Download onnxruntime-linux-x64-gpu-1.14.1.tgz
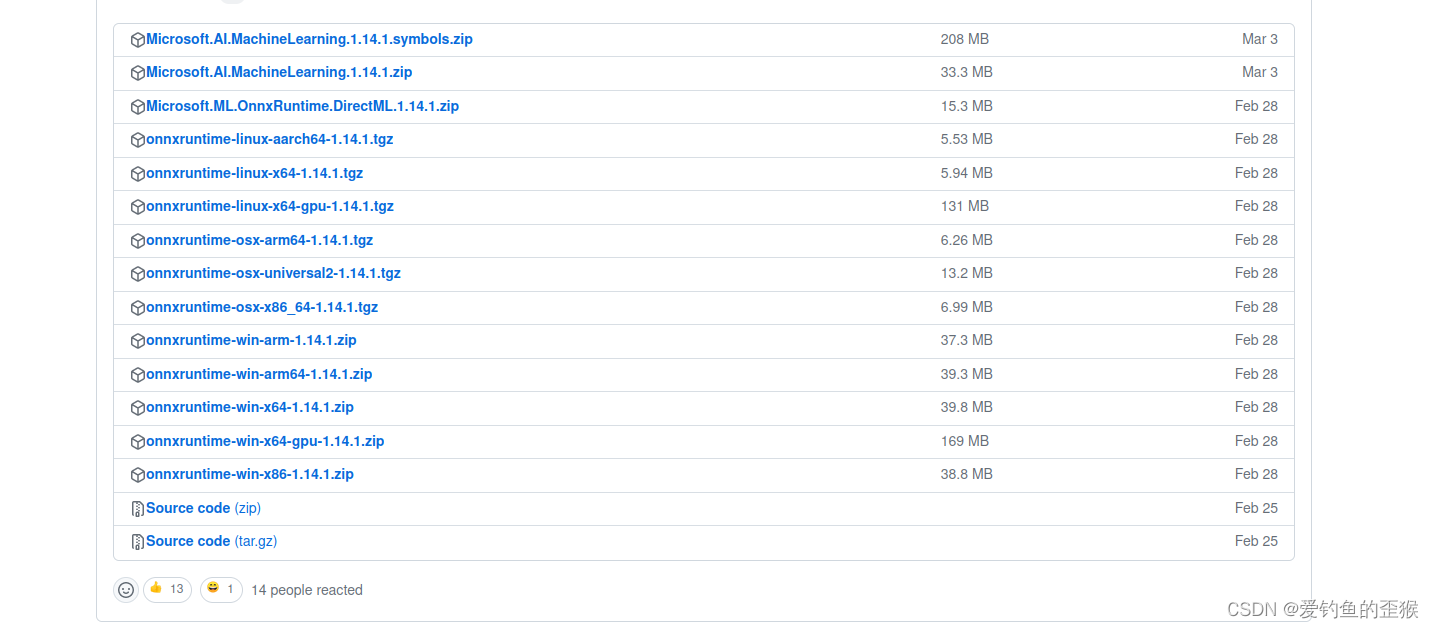The height and width of the screenshot is (628, 1434). (x=270, y=206)
